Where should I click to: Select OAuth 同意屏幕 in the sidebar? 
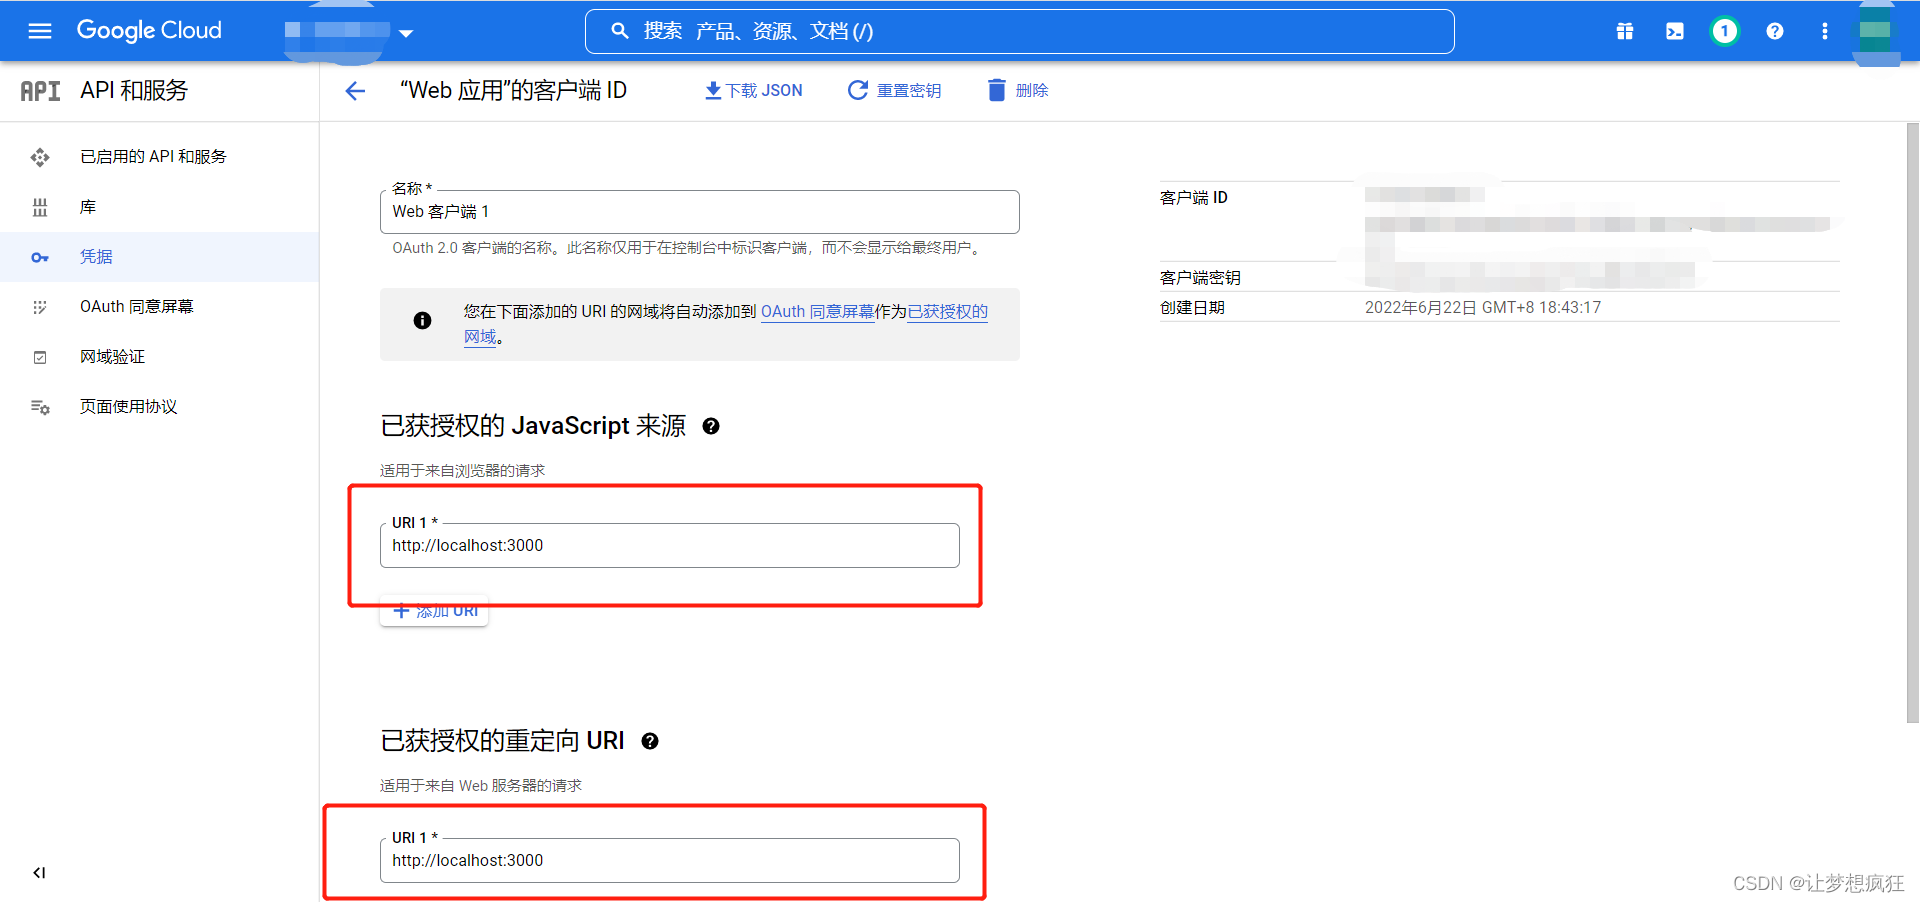[137, 306]
